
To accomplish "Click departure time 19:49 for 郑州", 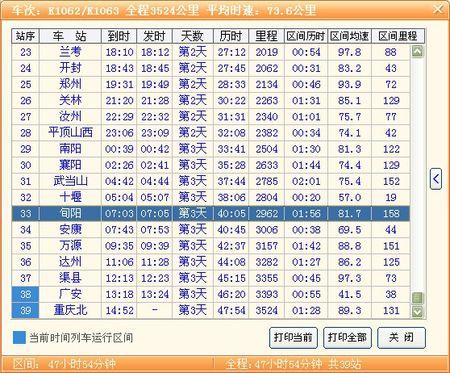I will (155, 84).
